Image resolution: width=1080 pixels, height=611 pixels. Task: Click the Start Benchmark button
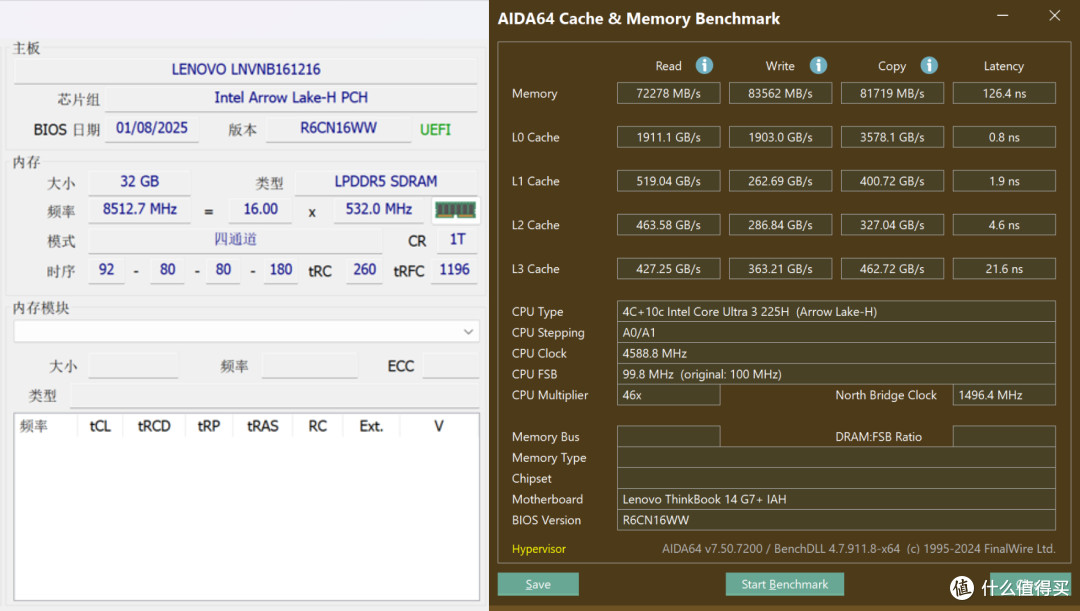[785, 584]
